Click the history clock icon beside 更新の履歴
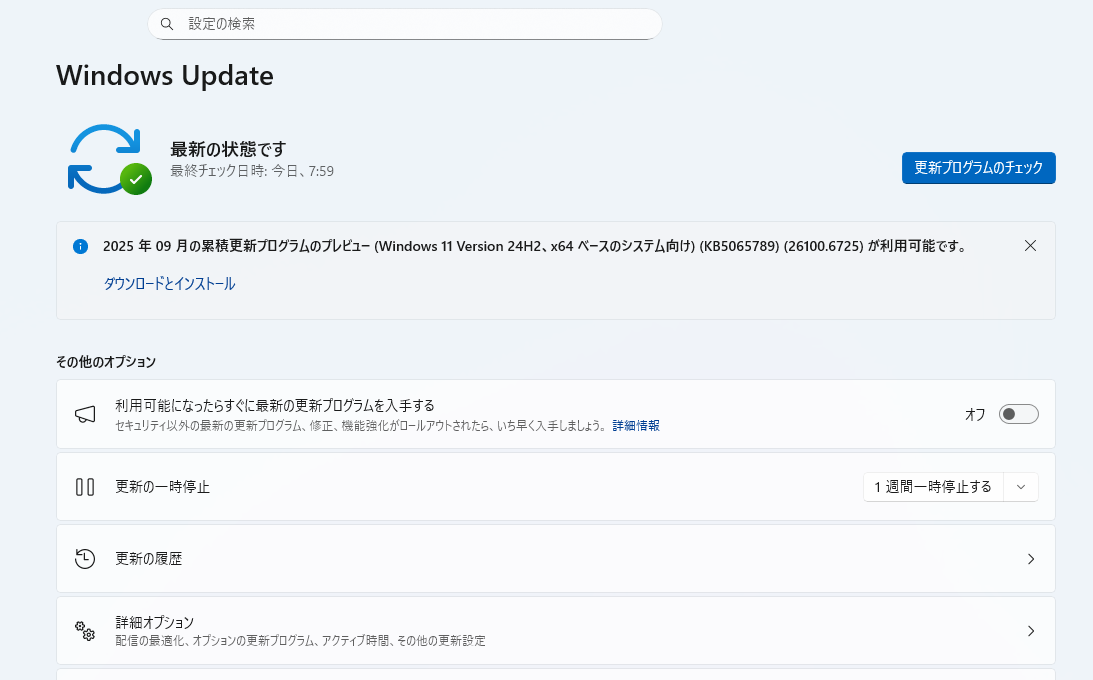This screenshot has width=1093, height=680. click(x=85, y=559)
